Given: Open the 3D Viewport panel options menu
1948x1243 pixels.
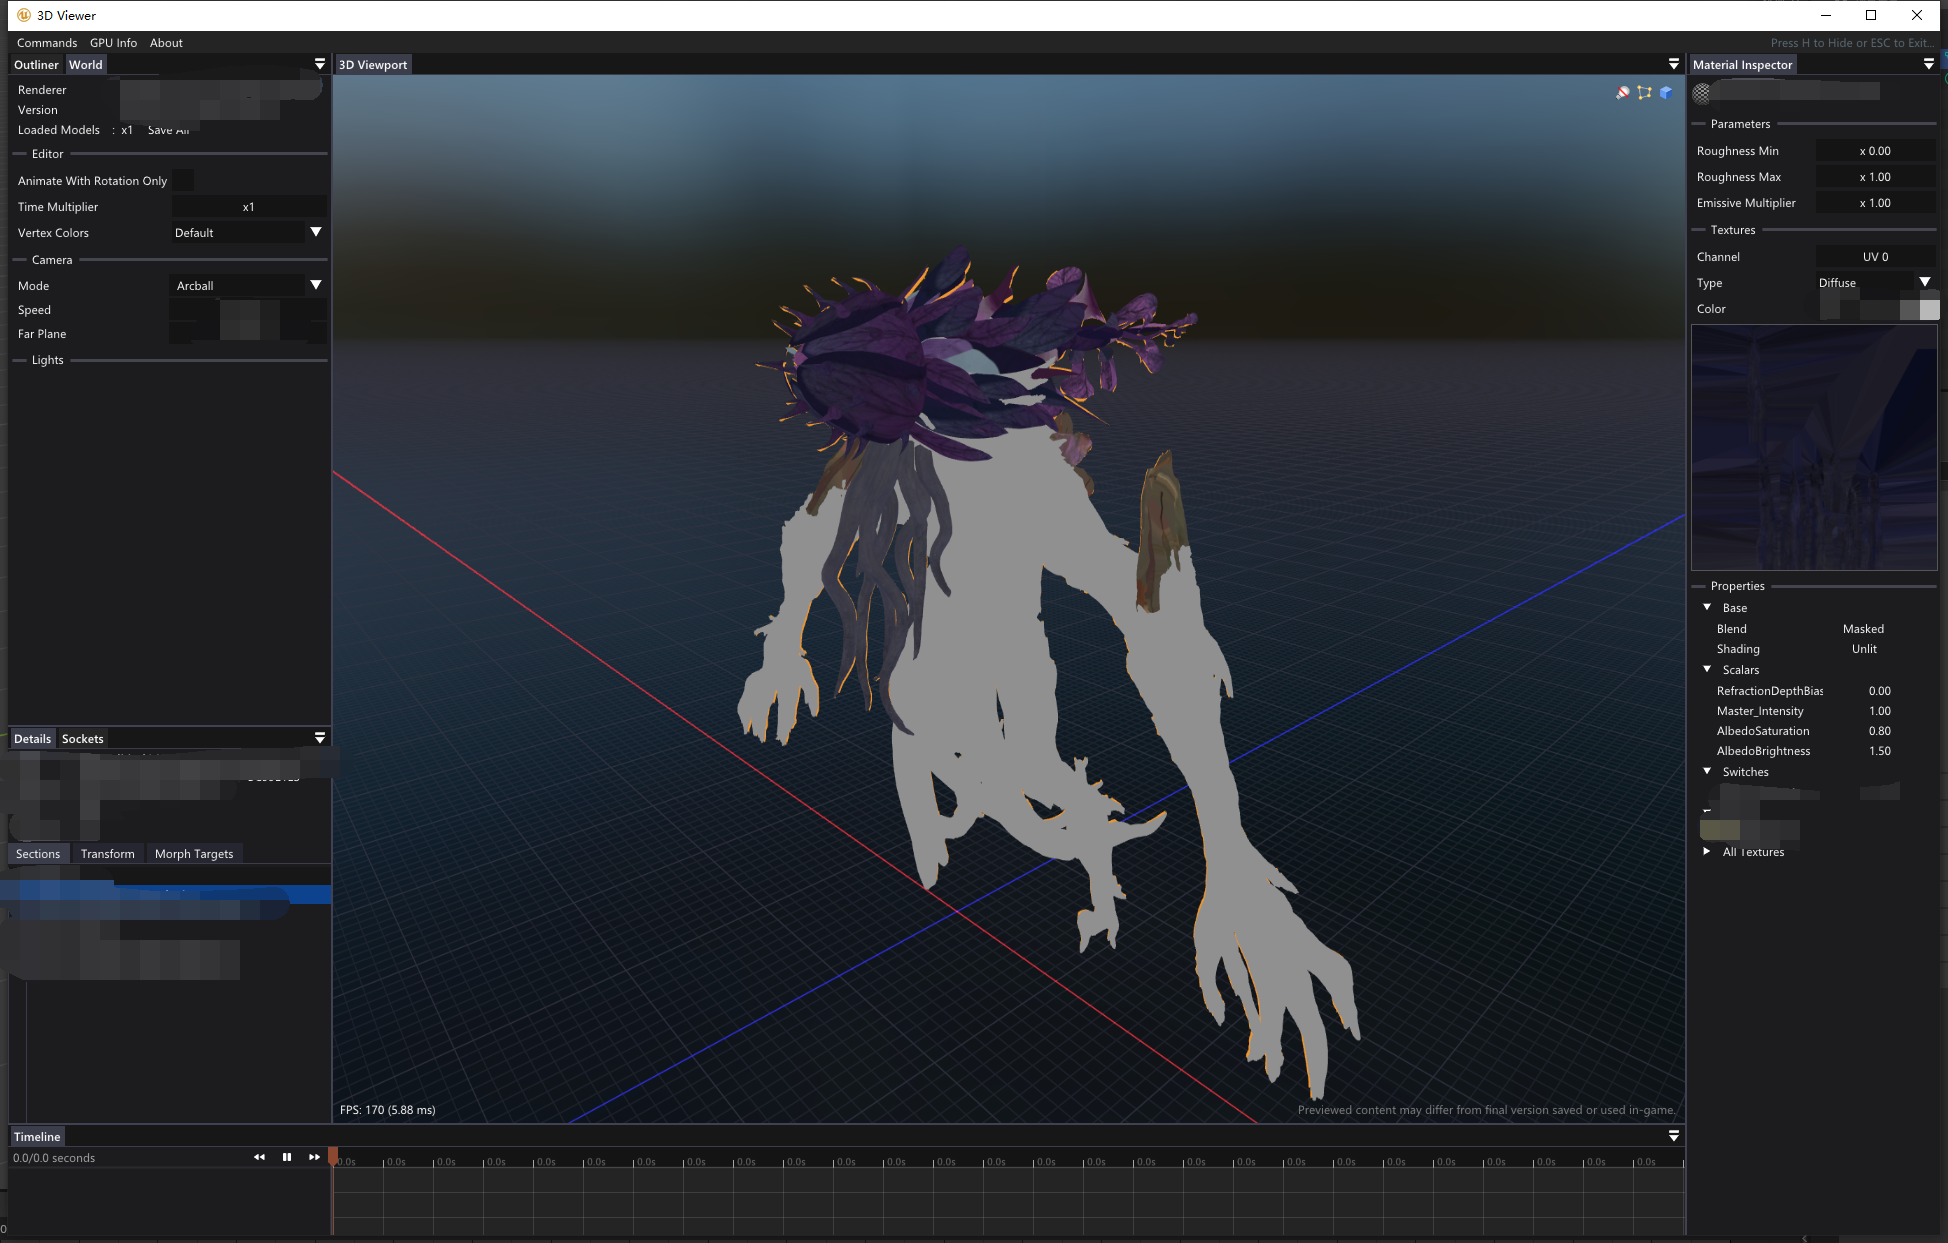Looking at the screenshot, I should 1673,64.
